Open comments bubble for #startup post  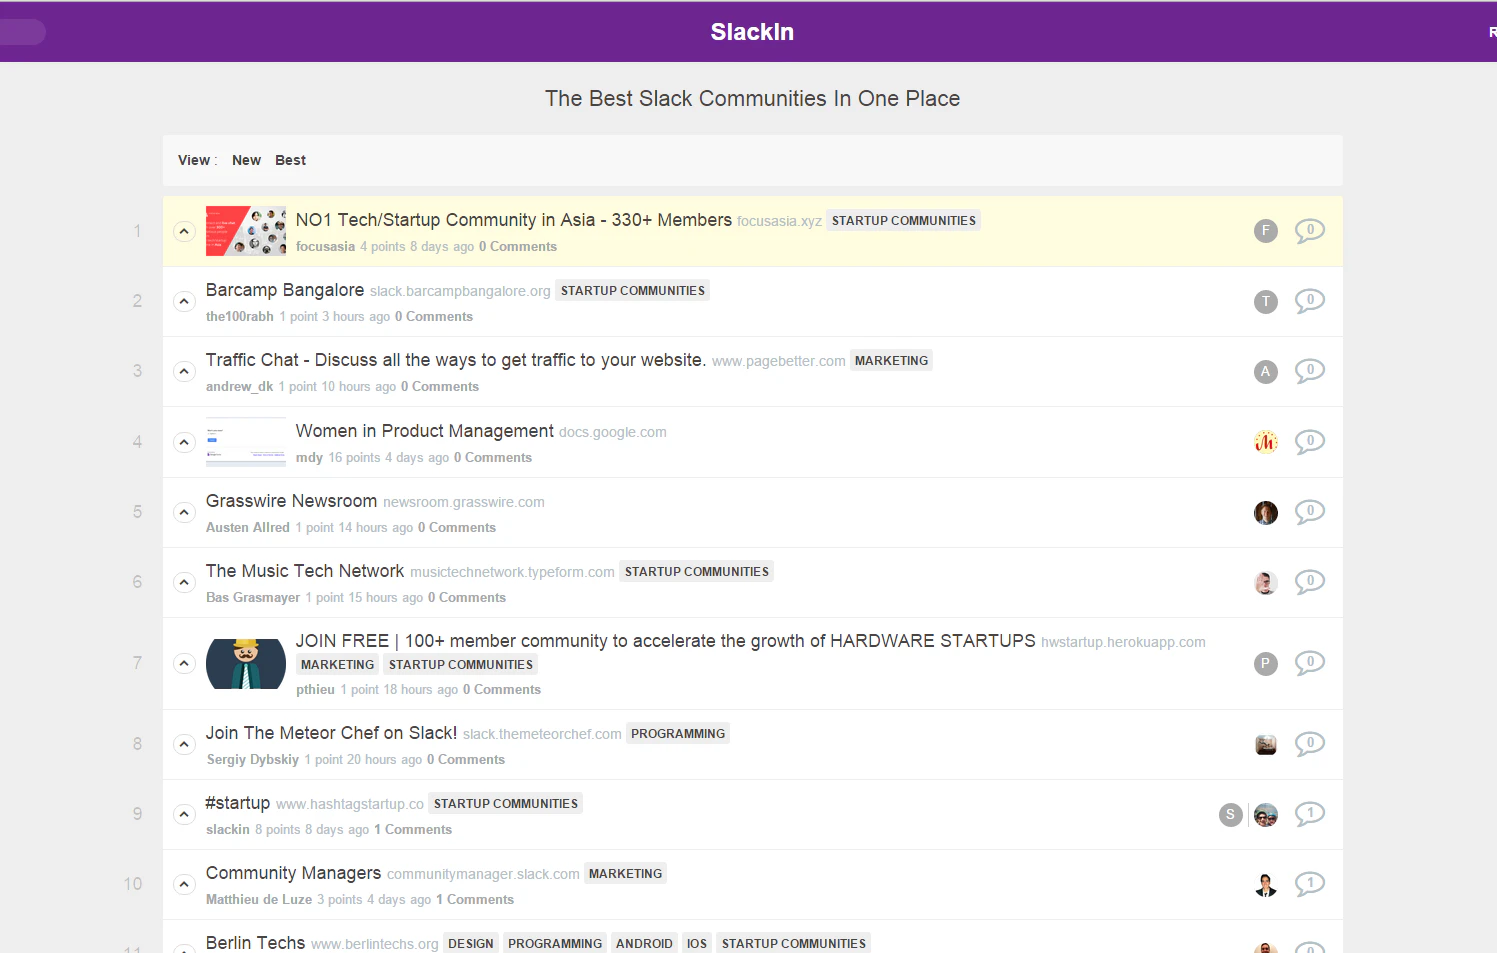pyautogui.click(x=1310, y=814)
